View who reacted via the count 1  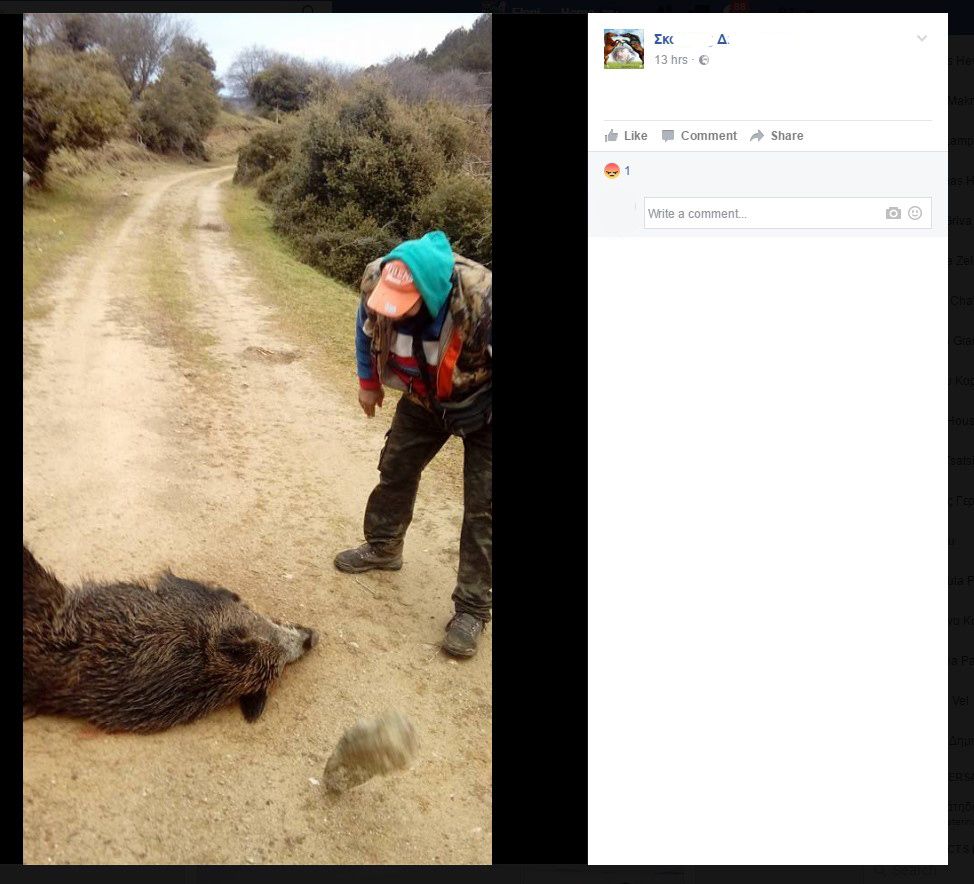(x=627, y=171)
